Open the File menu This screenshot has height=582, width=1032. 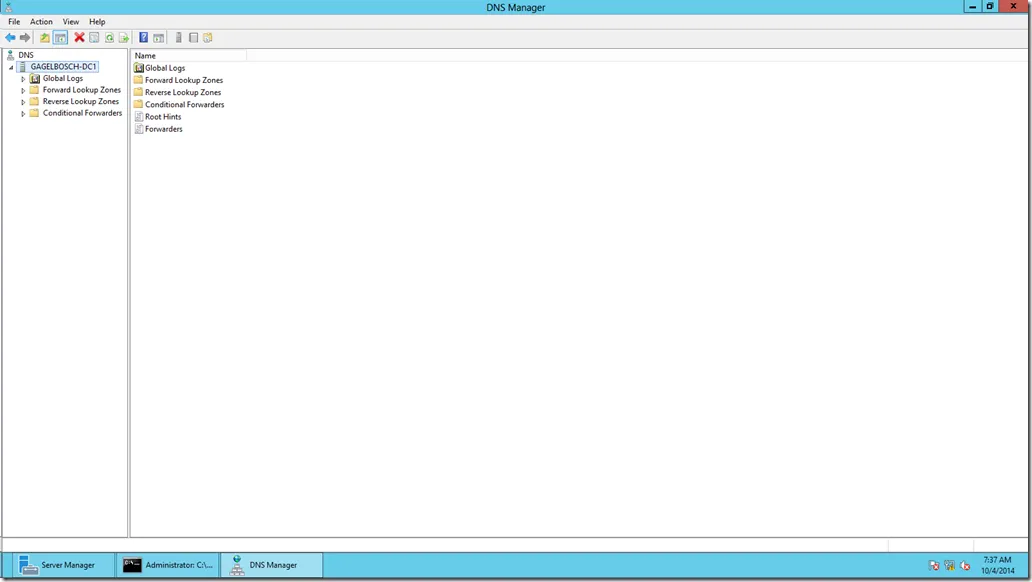(x=14, y=22)
